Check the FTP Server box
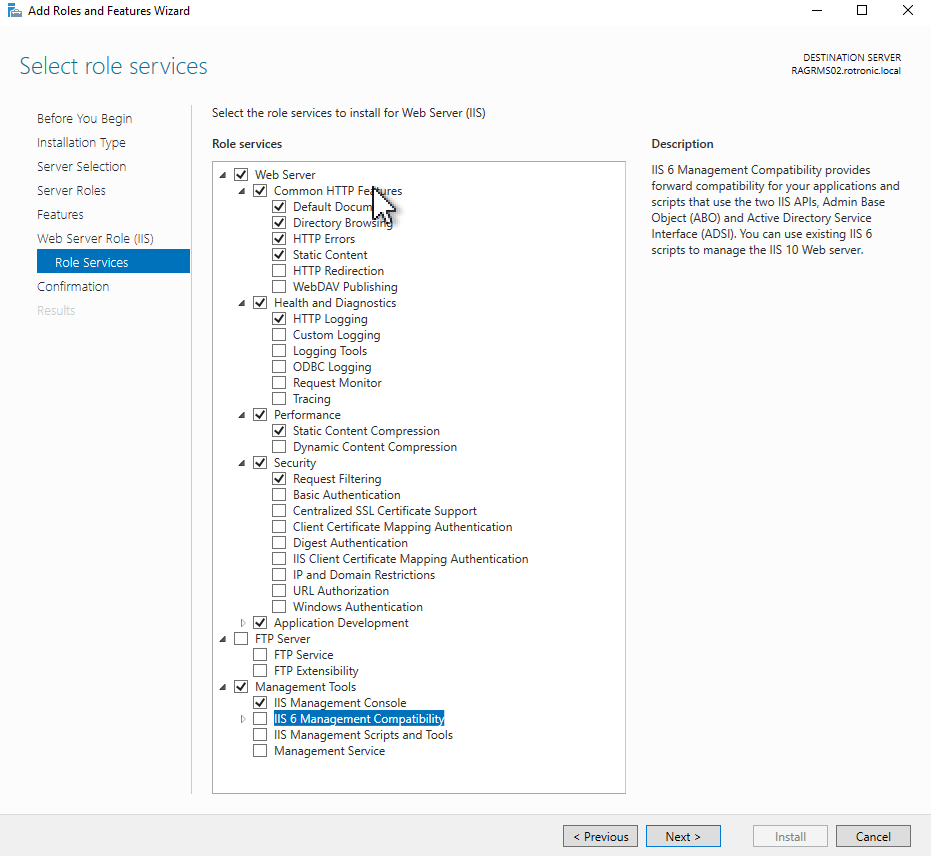 [x=241, y=639]
